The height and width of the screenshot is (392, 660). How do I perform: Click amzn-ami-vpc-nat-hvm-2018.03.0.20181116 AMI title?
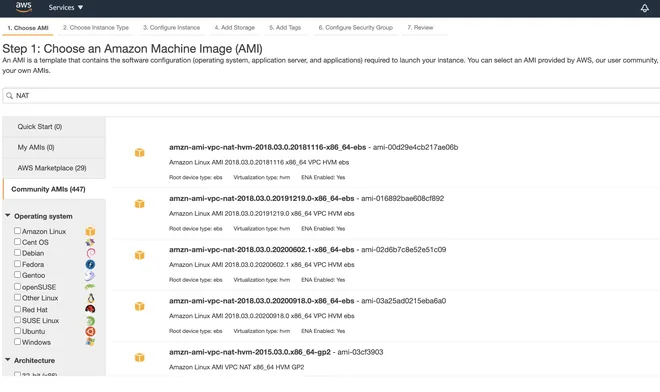click(267, 147)
